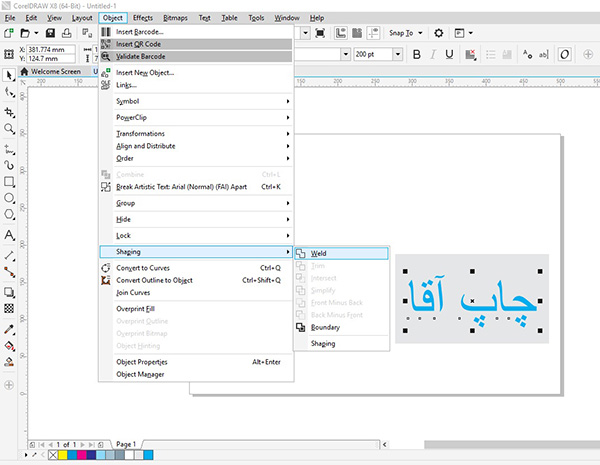Open the font size dropdown
The width and height of the screenshot is (600, 465).
tap(398, 54)
